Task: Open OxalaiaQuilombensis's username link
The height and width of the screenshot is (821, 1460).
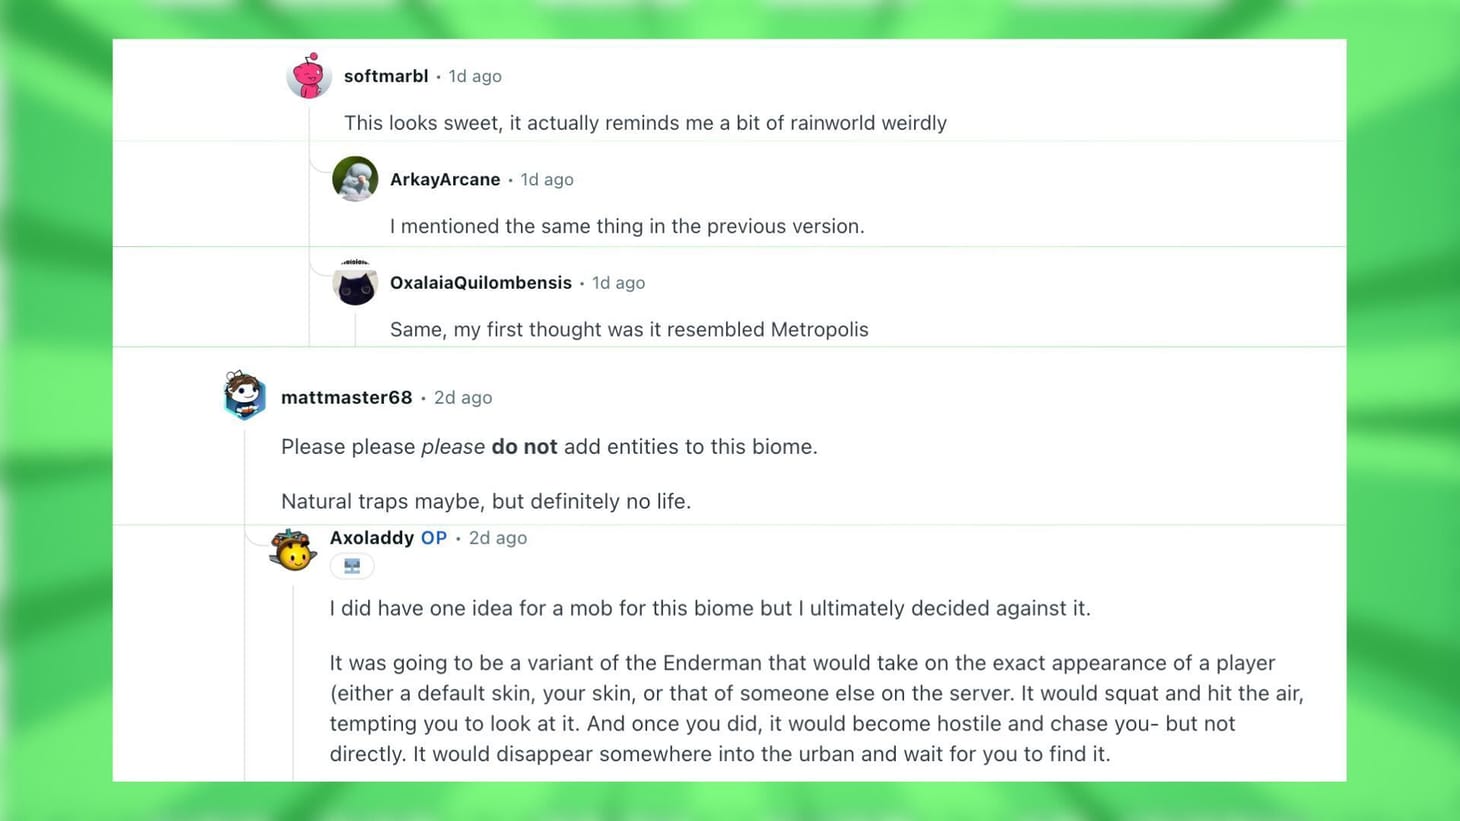Action: [x=481, y=282]
